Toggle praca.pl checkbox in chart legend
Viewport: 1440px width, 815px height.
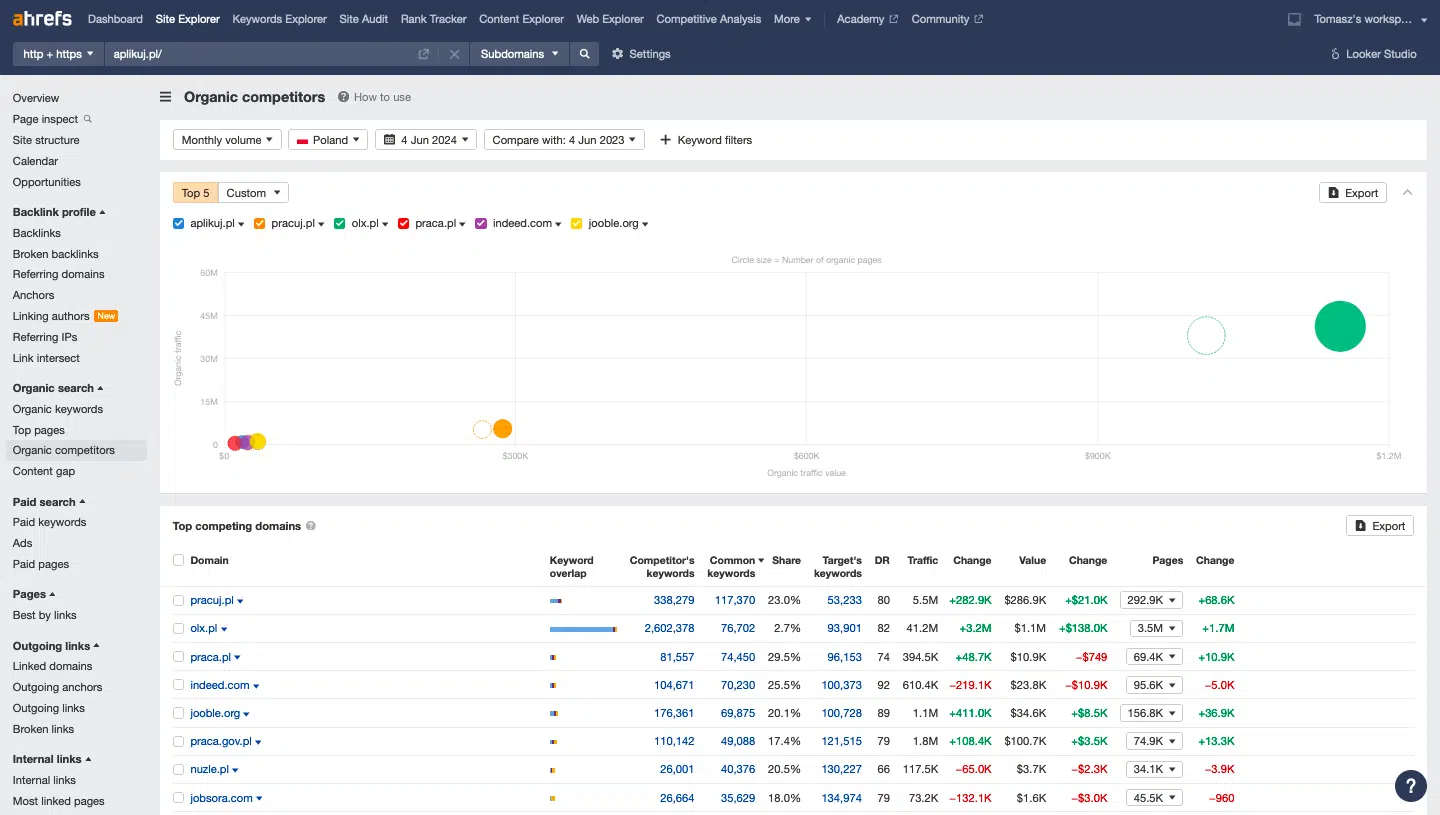click(404, 223)
